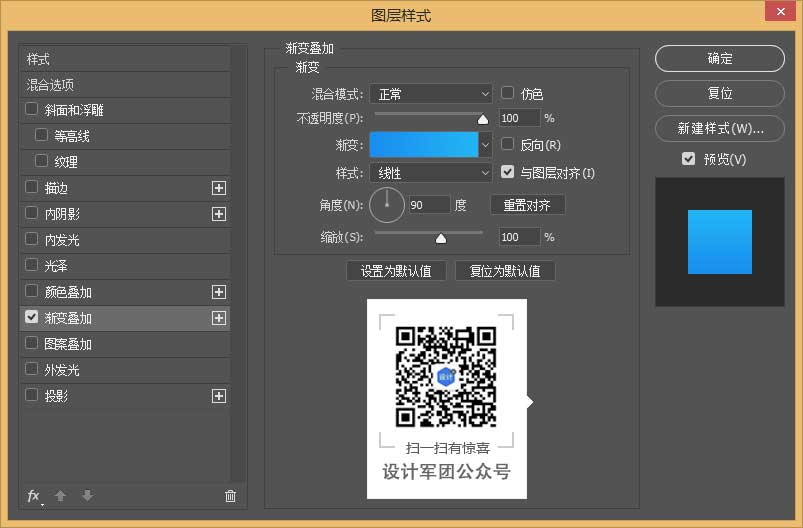Click the trash delete effect icon

point(230,496)
